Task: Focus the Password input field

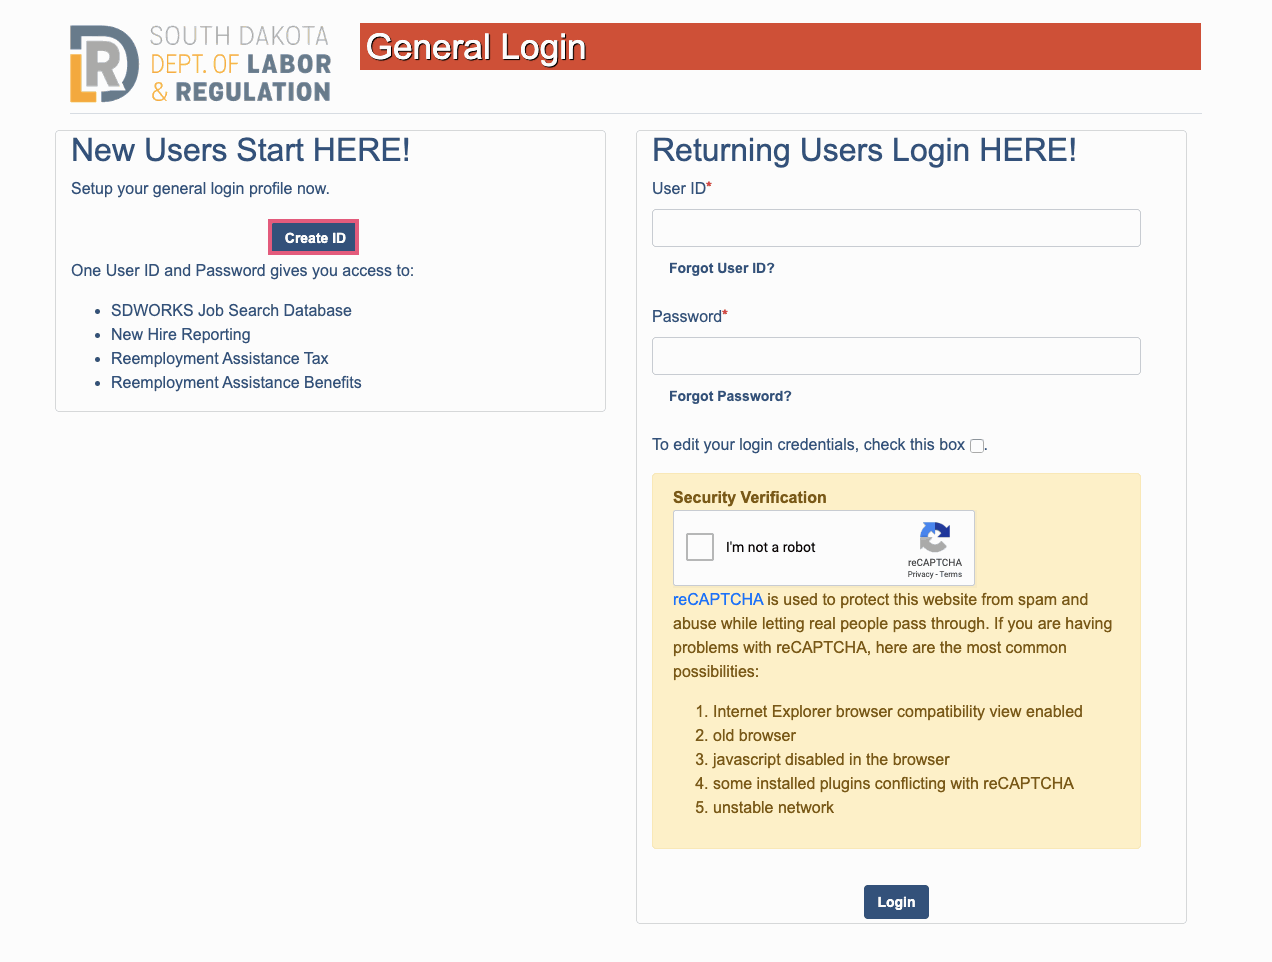Action: pos(896,356)
